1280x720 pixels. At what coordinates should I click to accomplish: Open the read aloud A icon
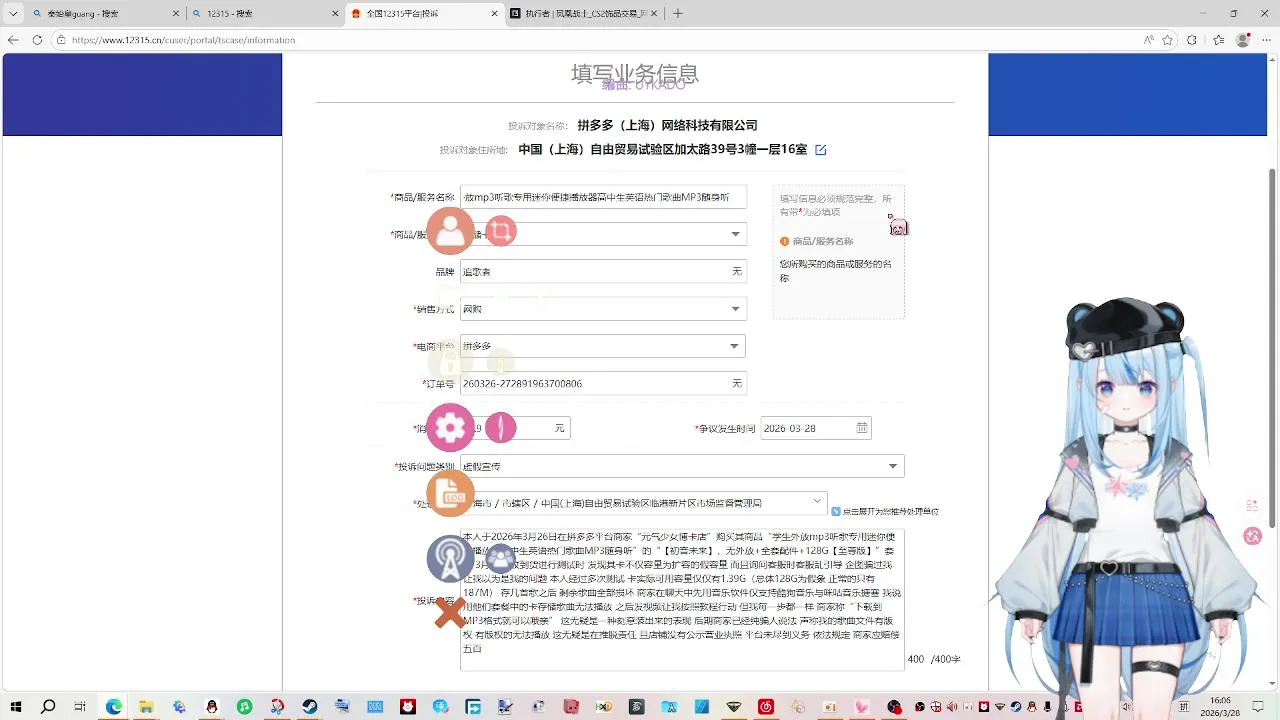coord(1148,40)
